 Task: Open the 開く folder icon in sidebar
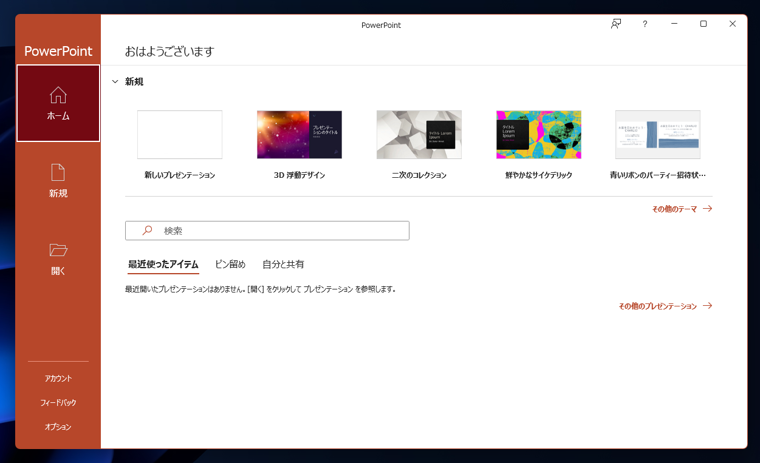(x=58, y=250)
